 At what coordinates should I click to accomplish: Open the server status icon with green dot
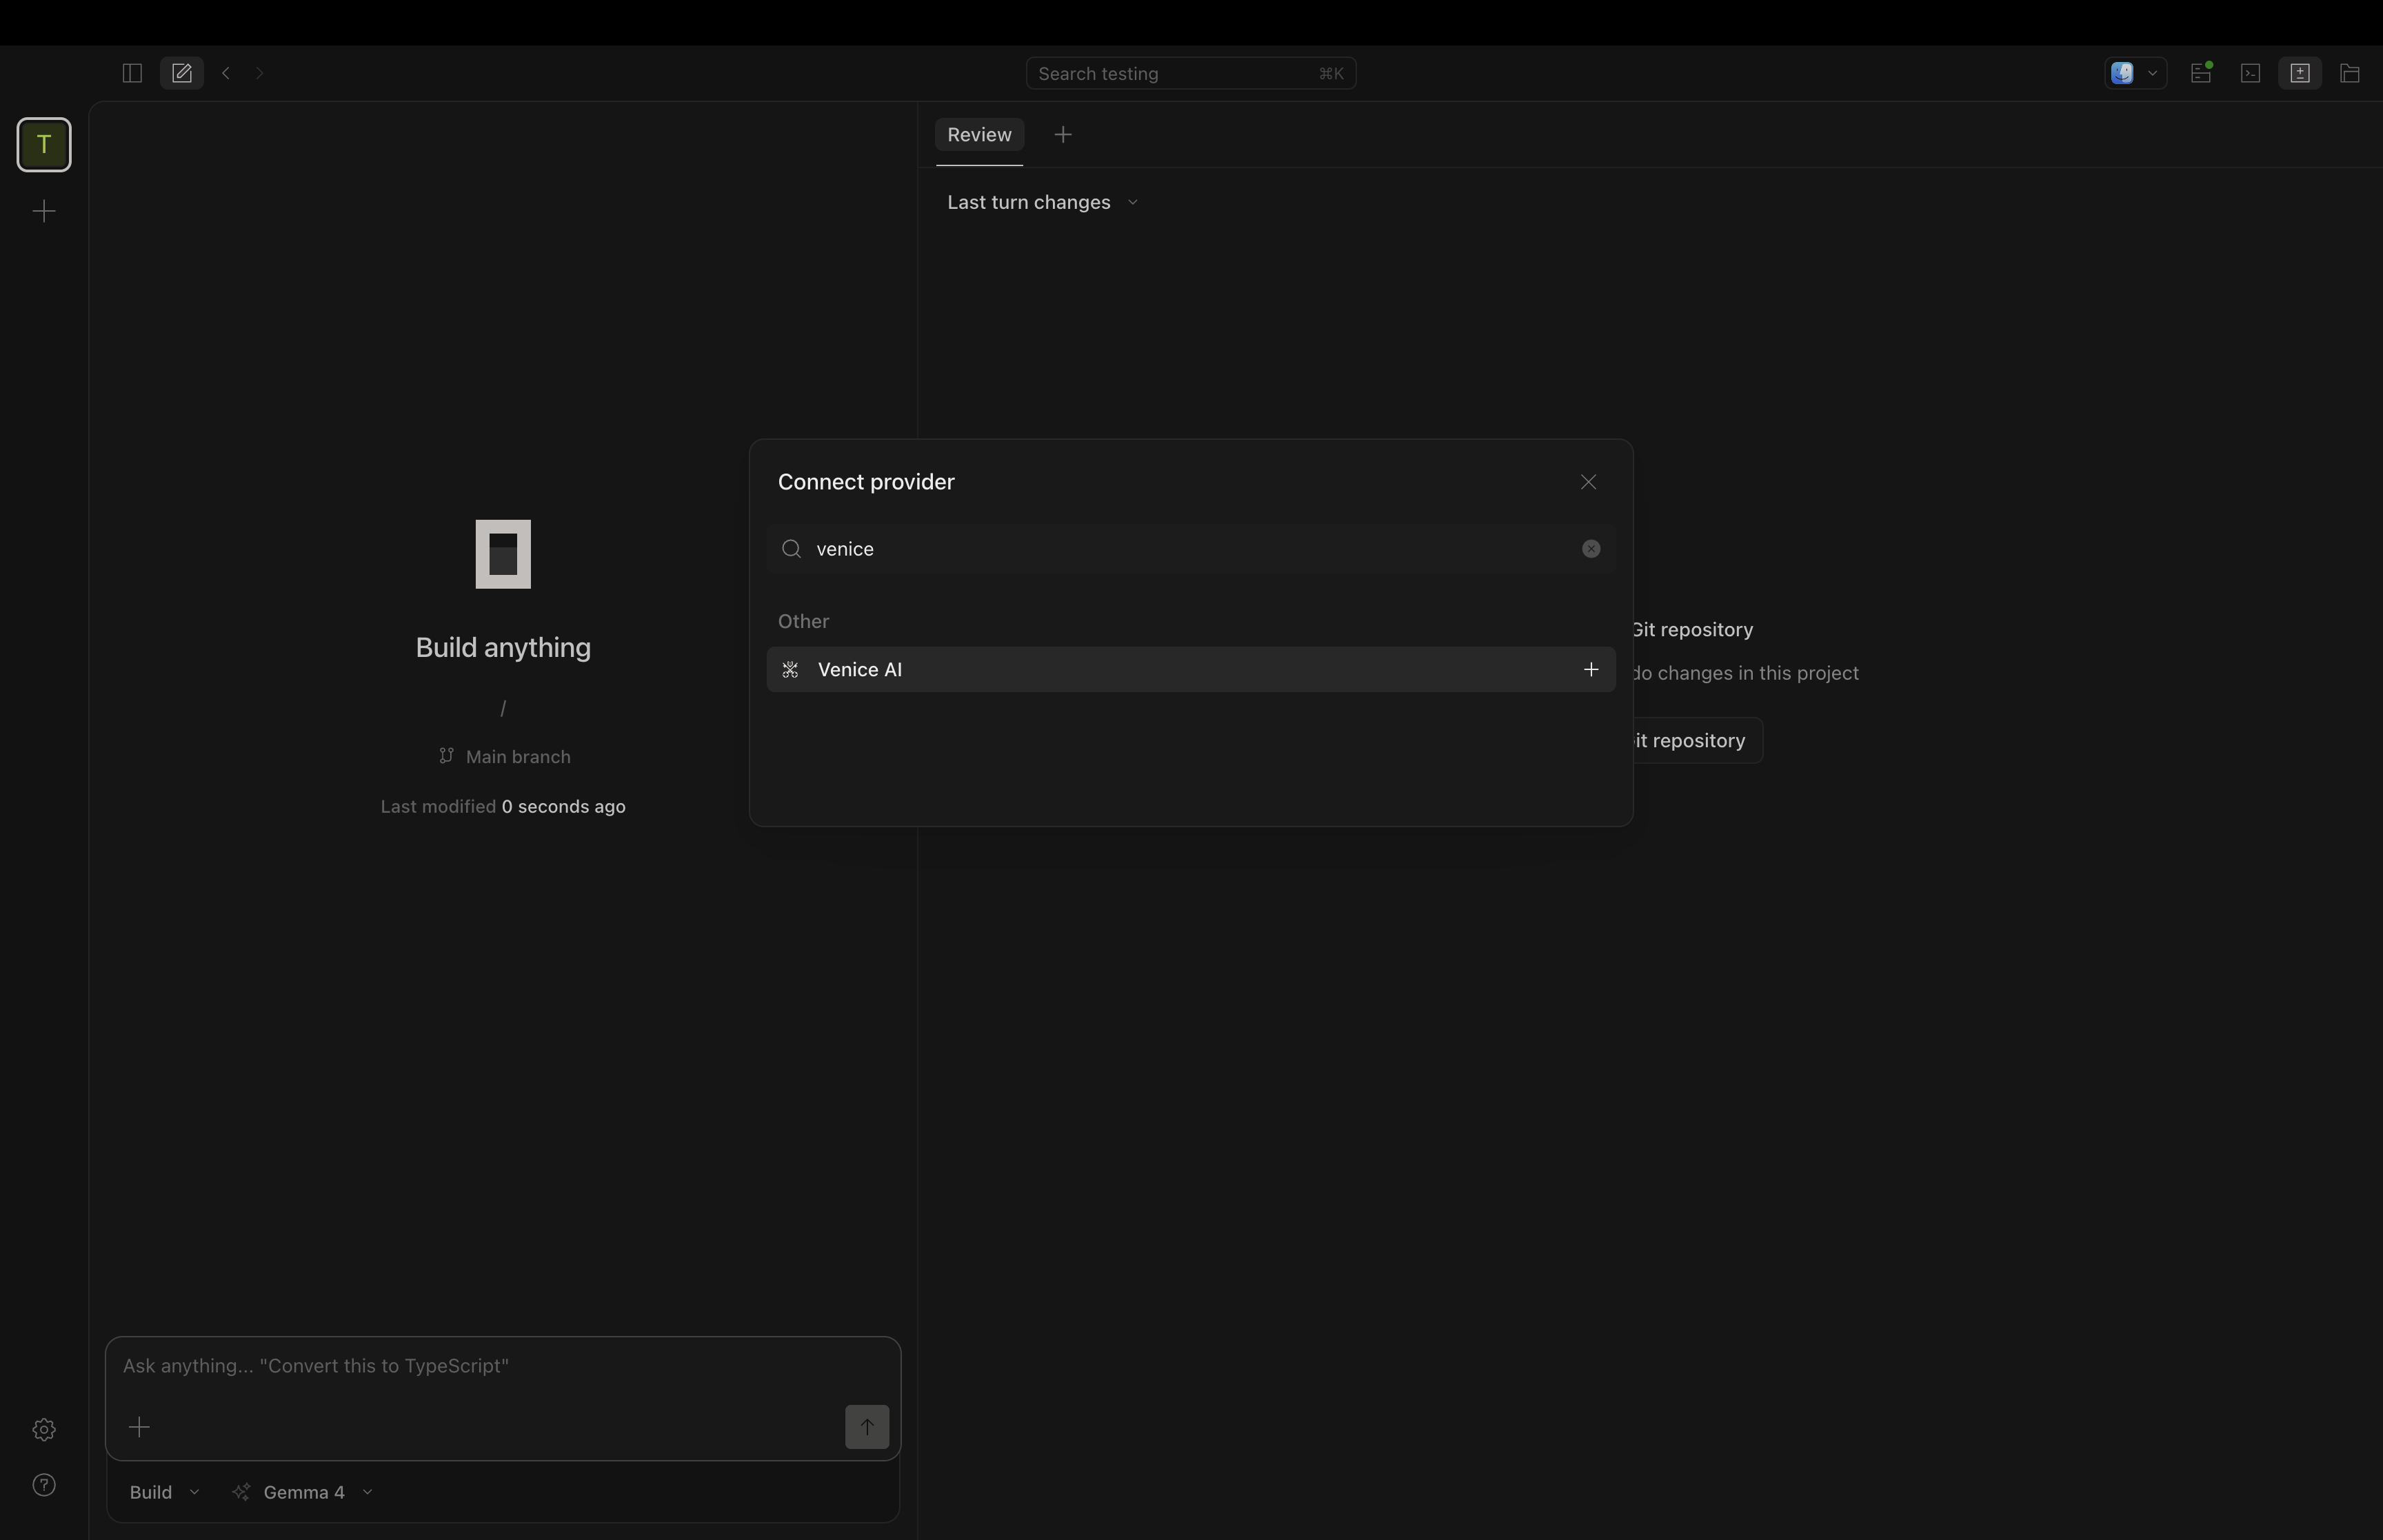(x=2200, y=73)
